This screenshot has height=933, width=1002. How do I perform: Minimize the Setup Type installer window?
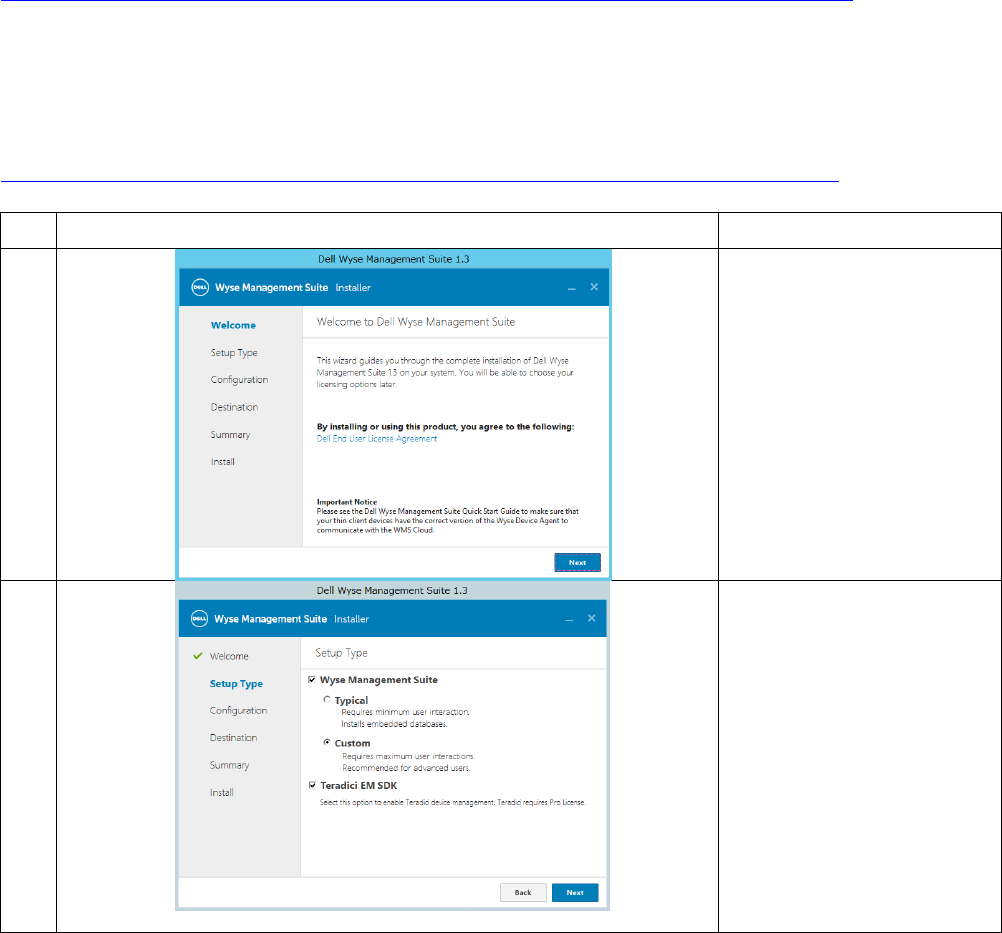pyautogui.click(x=569, y=619)
